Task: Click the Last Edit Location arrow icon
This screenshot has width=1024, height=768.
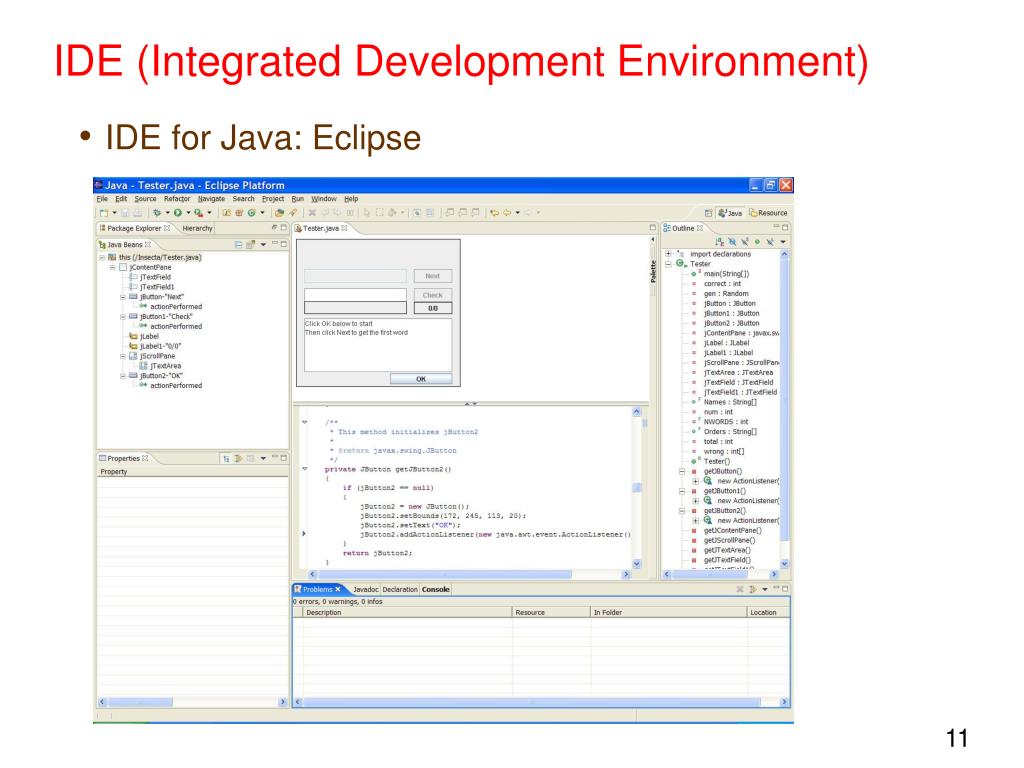Action: [494, 213]
